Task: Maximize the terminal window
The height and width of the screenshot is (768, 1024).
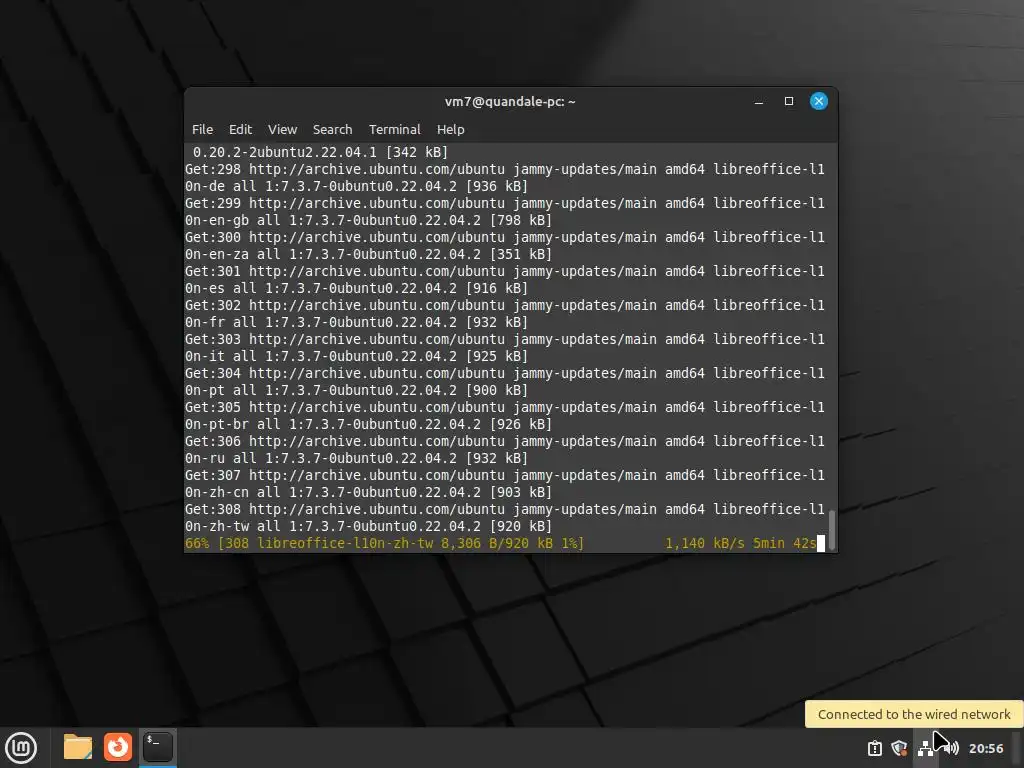Action: tap(788, 101)
